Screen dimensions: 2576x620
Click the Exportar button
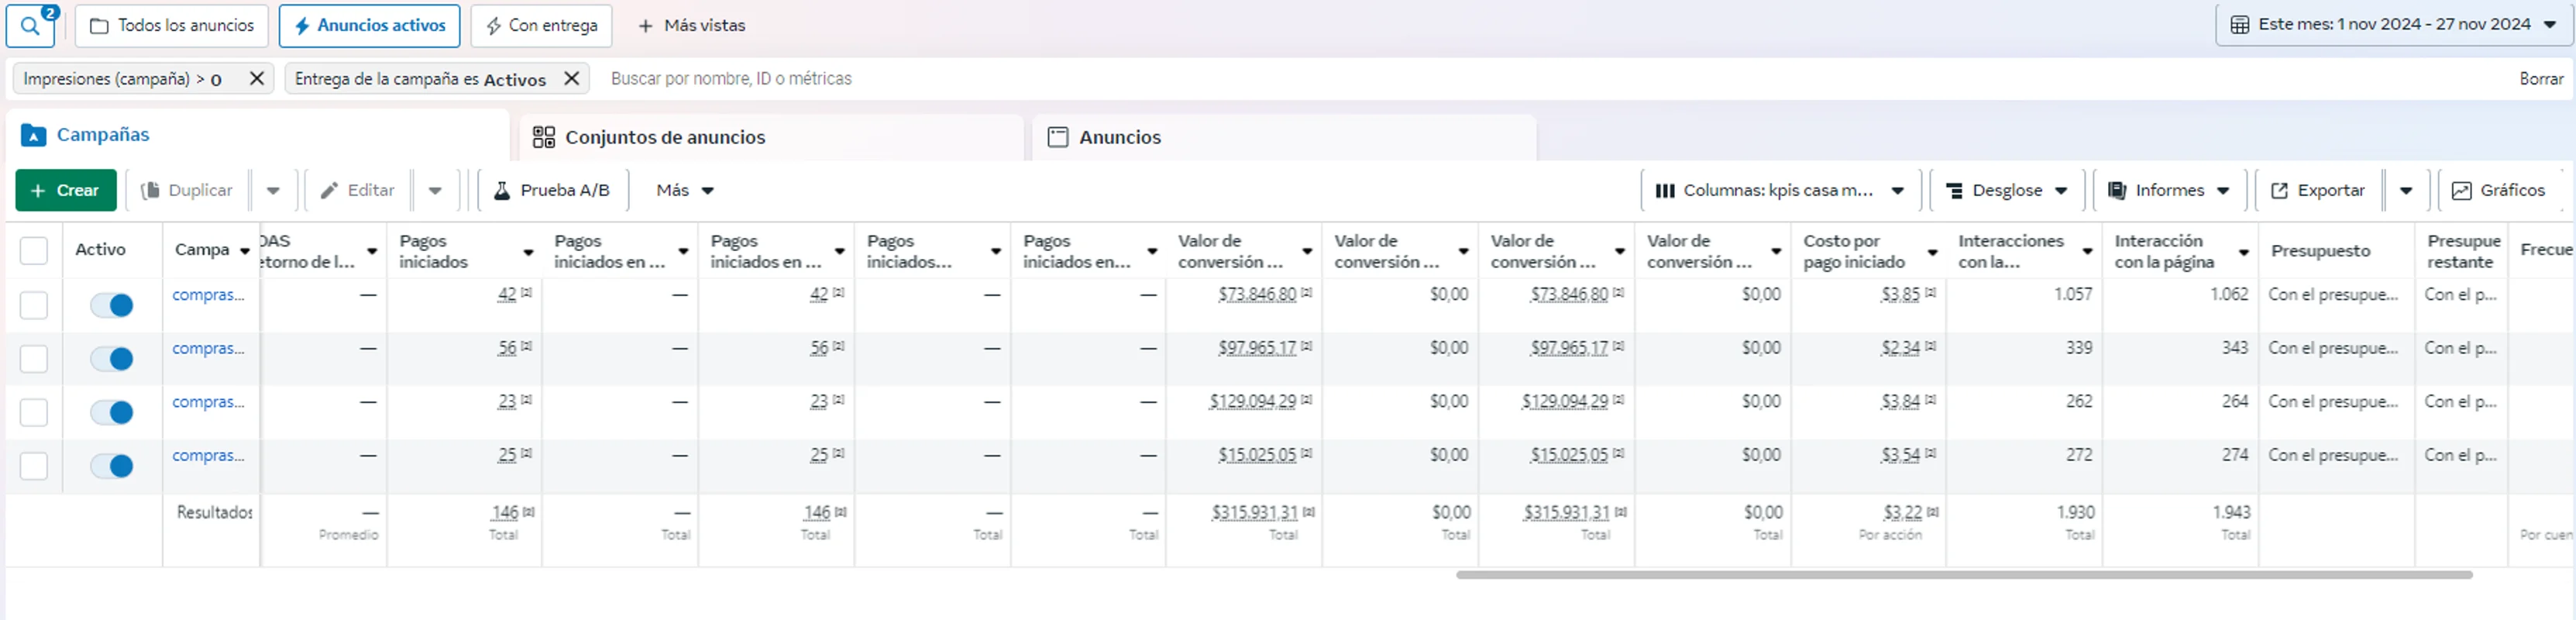pos(2319,190)
